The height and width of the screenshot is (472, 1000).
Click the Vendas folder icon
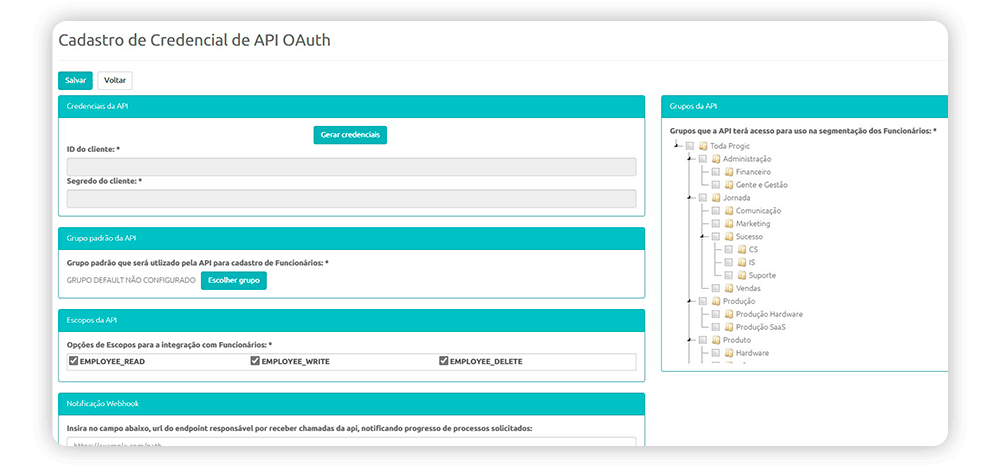point(728,288)
